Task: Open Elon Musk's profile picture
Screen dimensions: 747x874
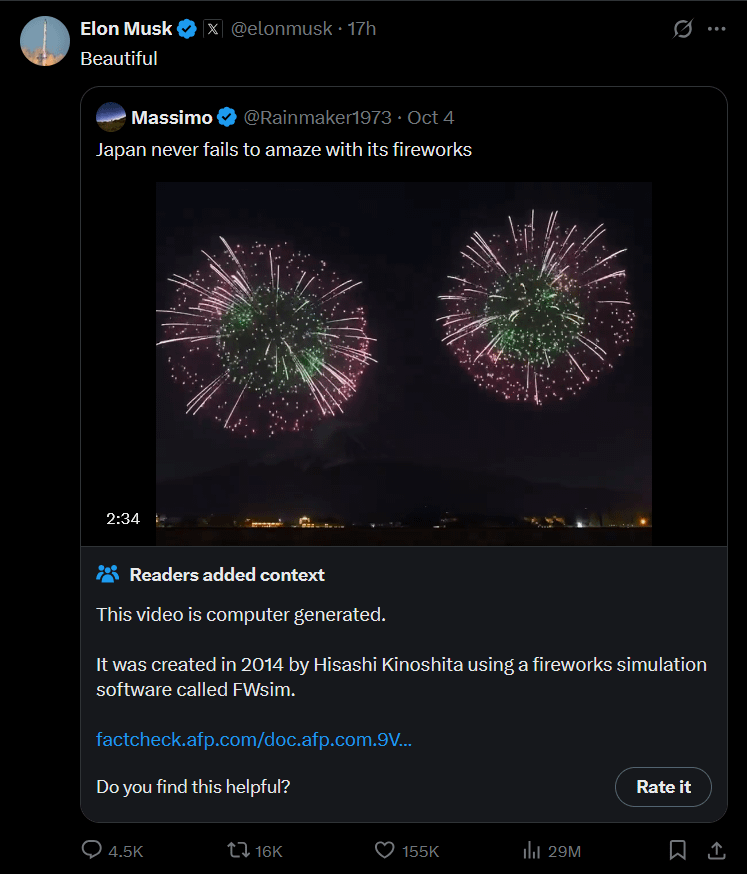Action: click(45, 41)
